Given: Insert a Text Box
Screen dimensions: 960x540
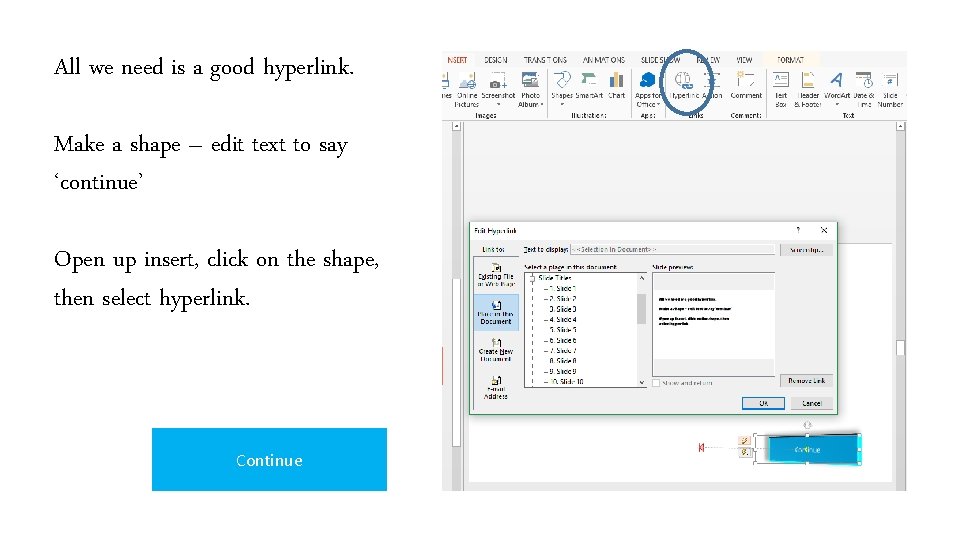Looking at the screenshot, I should pyautogui.click(x=781, y=89).
